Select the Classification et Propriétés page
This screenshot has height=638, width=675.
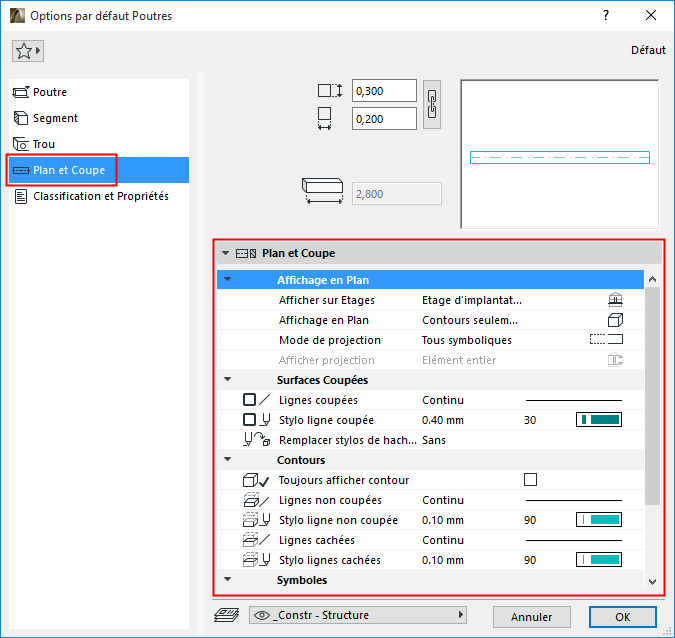click(x=99, y=196)
